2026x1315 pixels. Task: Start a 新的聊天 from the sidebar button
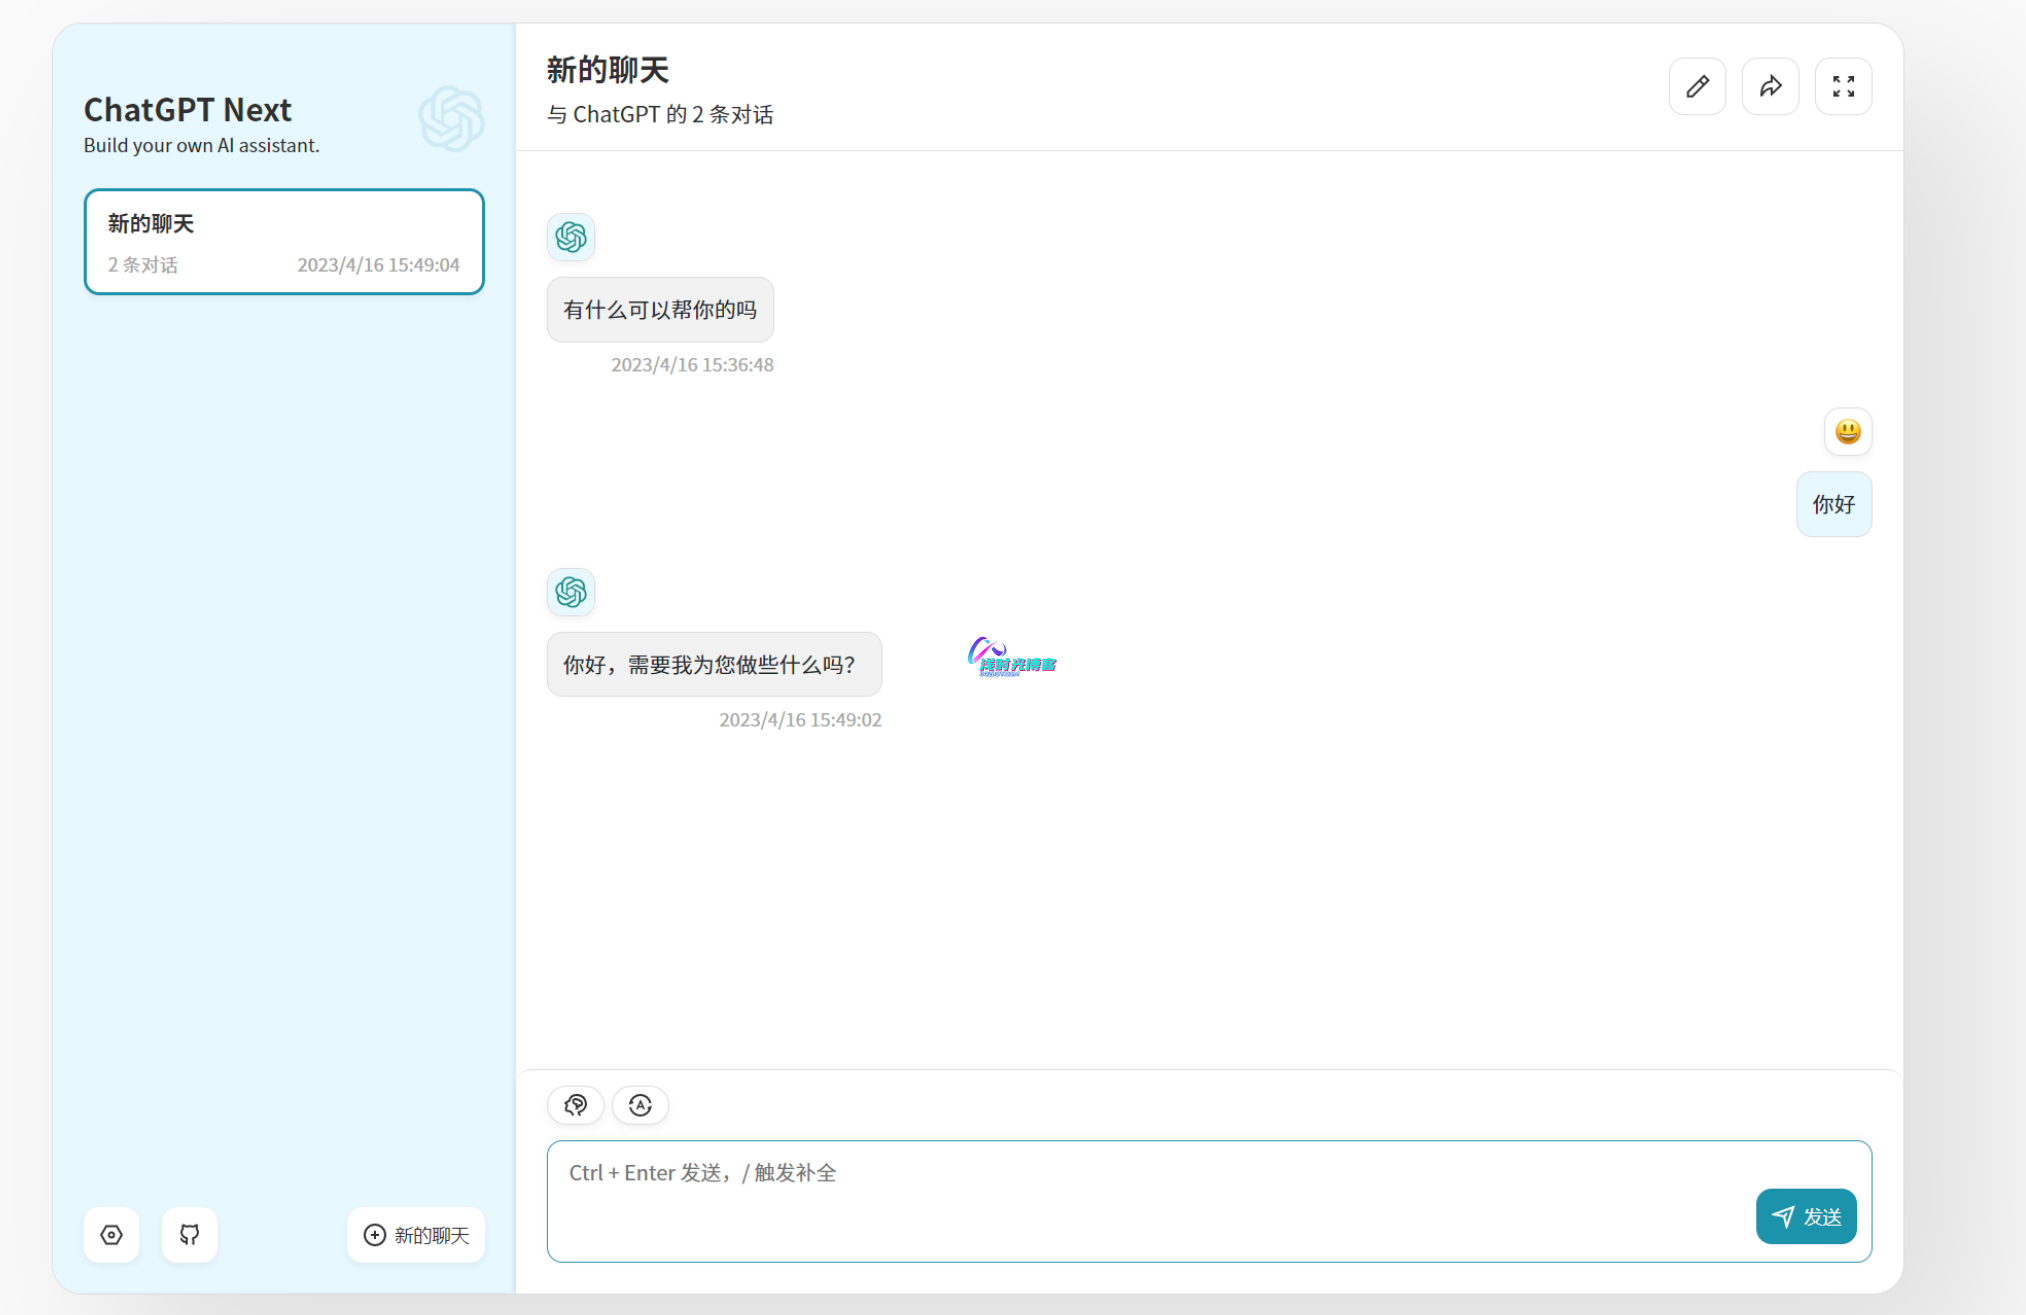coord(416,1235)
